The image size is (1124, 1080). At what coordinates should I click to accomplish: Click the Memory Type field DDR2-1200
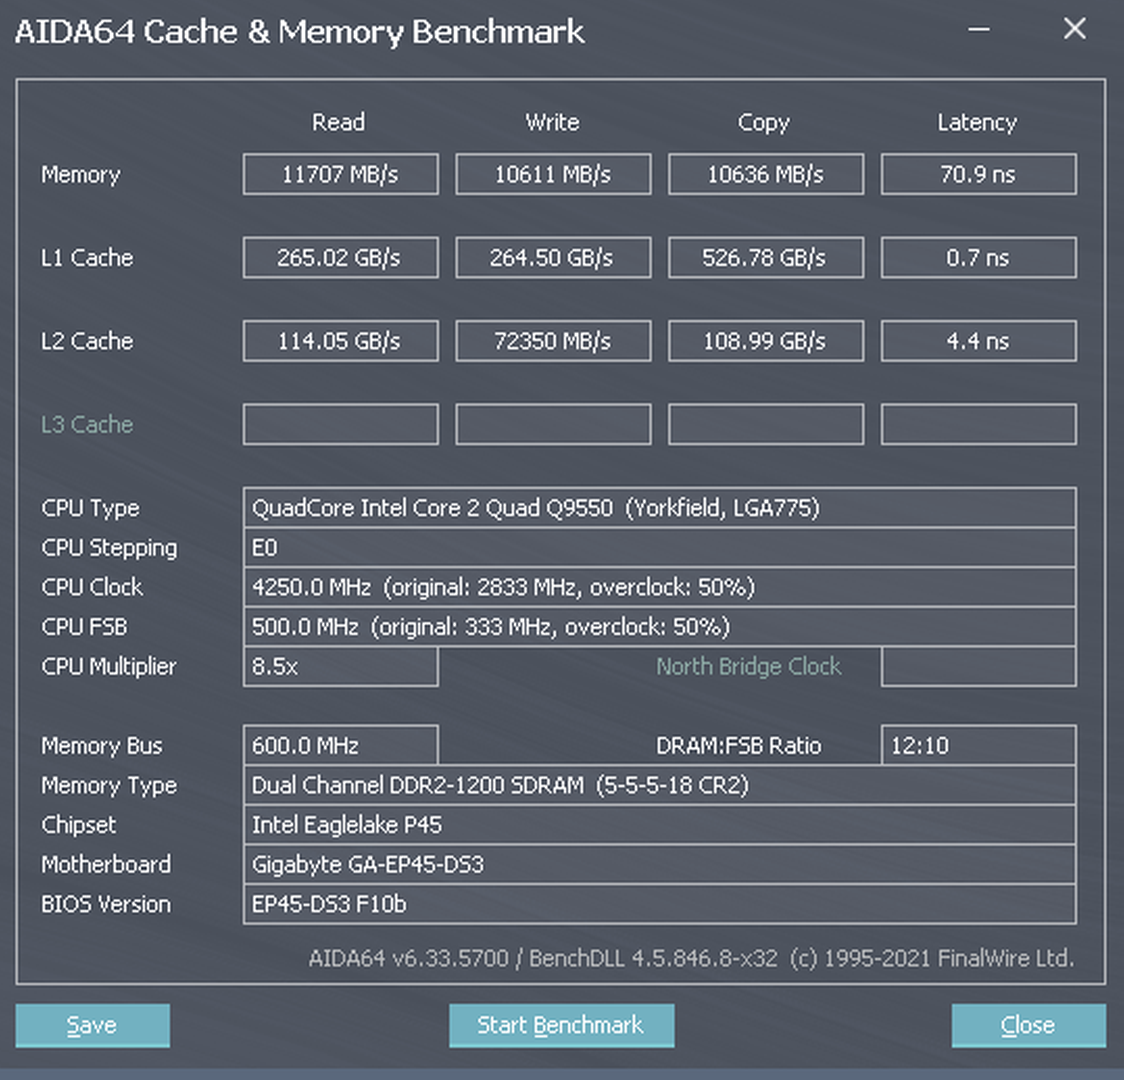point(659,785)
